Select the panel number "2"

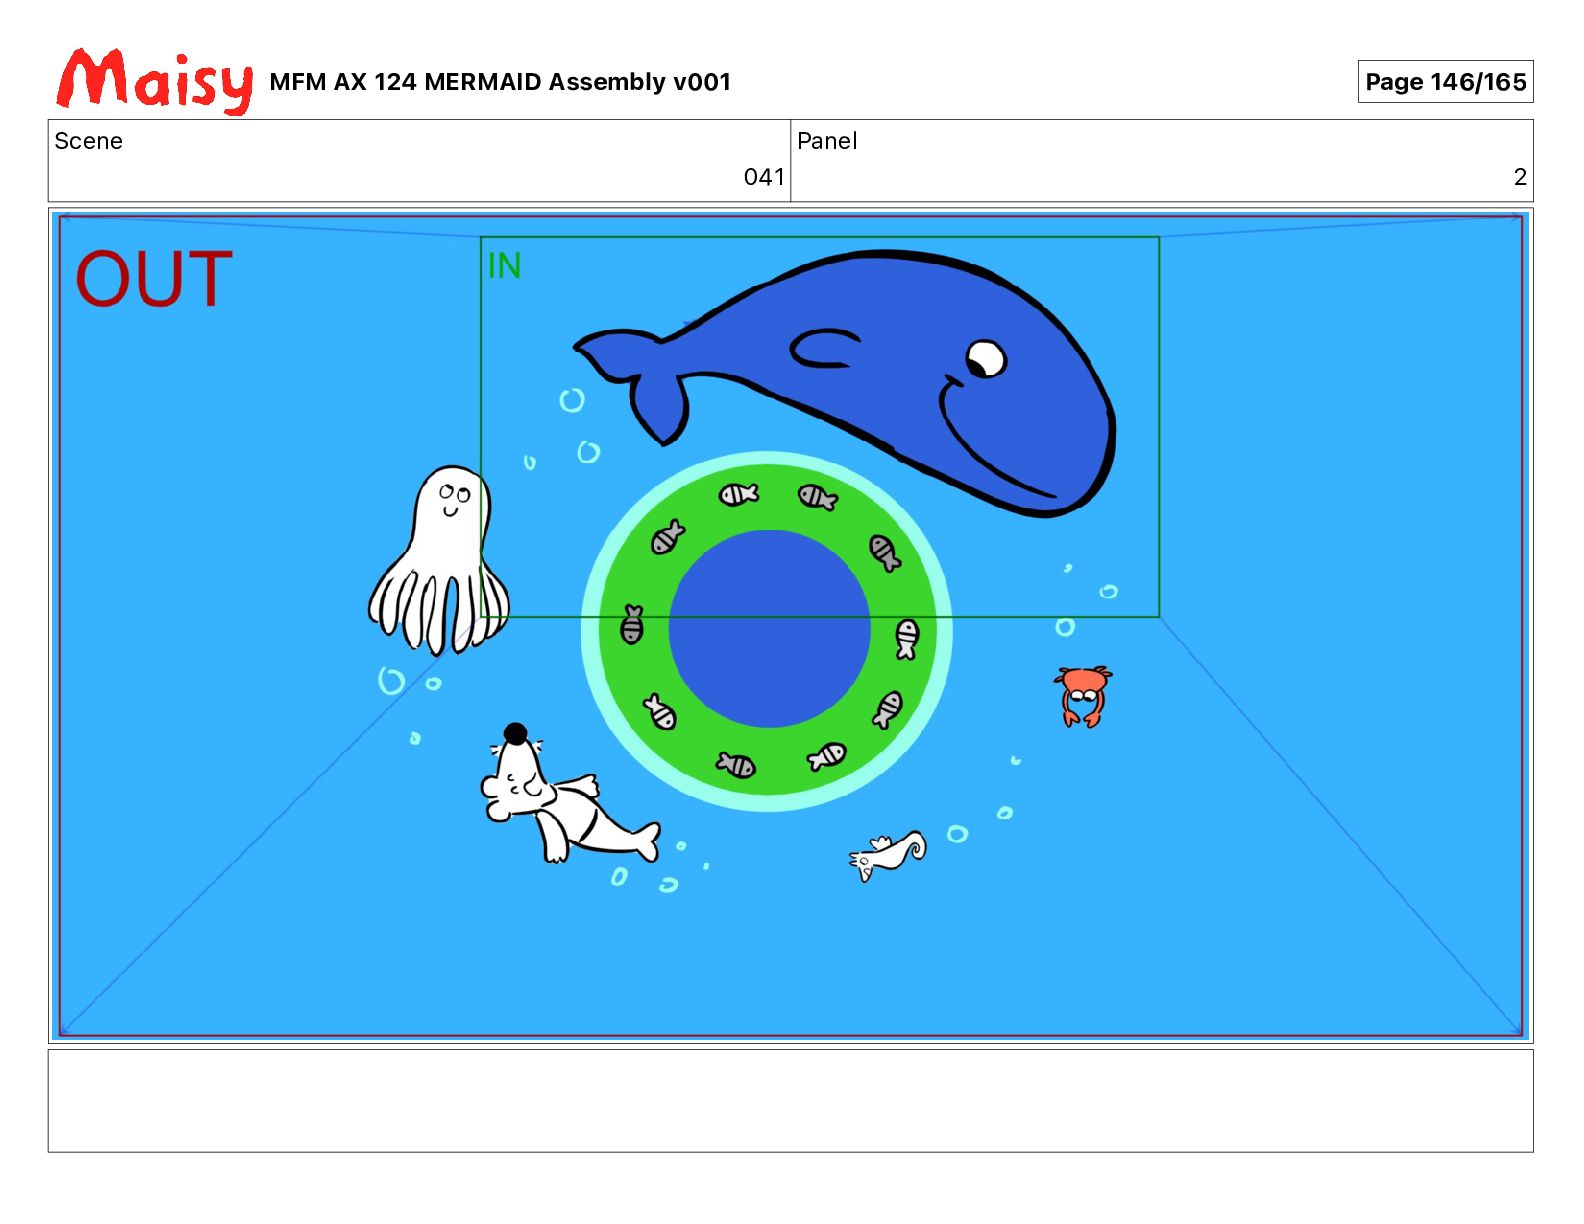point(1520,177)
